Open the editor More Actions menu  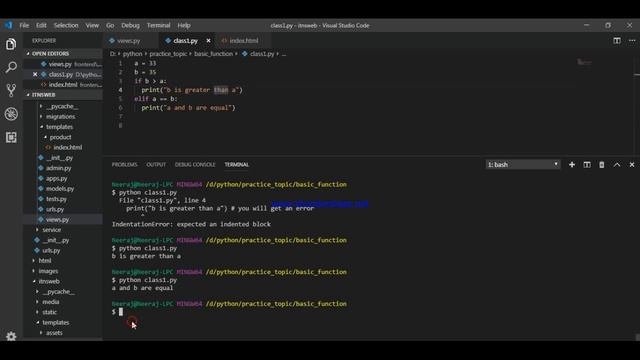pyautogui.click(x=632, y=40)
